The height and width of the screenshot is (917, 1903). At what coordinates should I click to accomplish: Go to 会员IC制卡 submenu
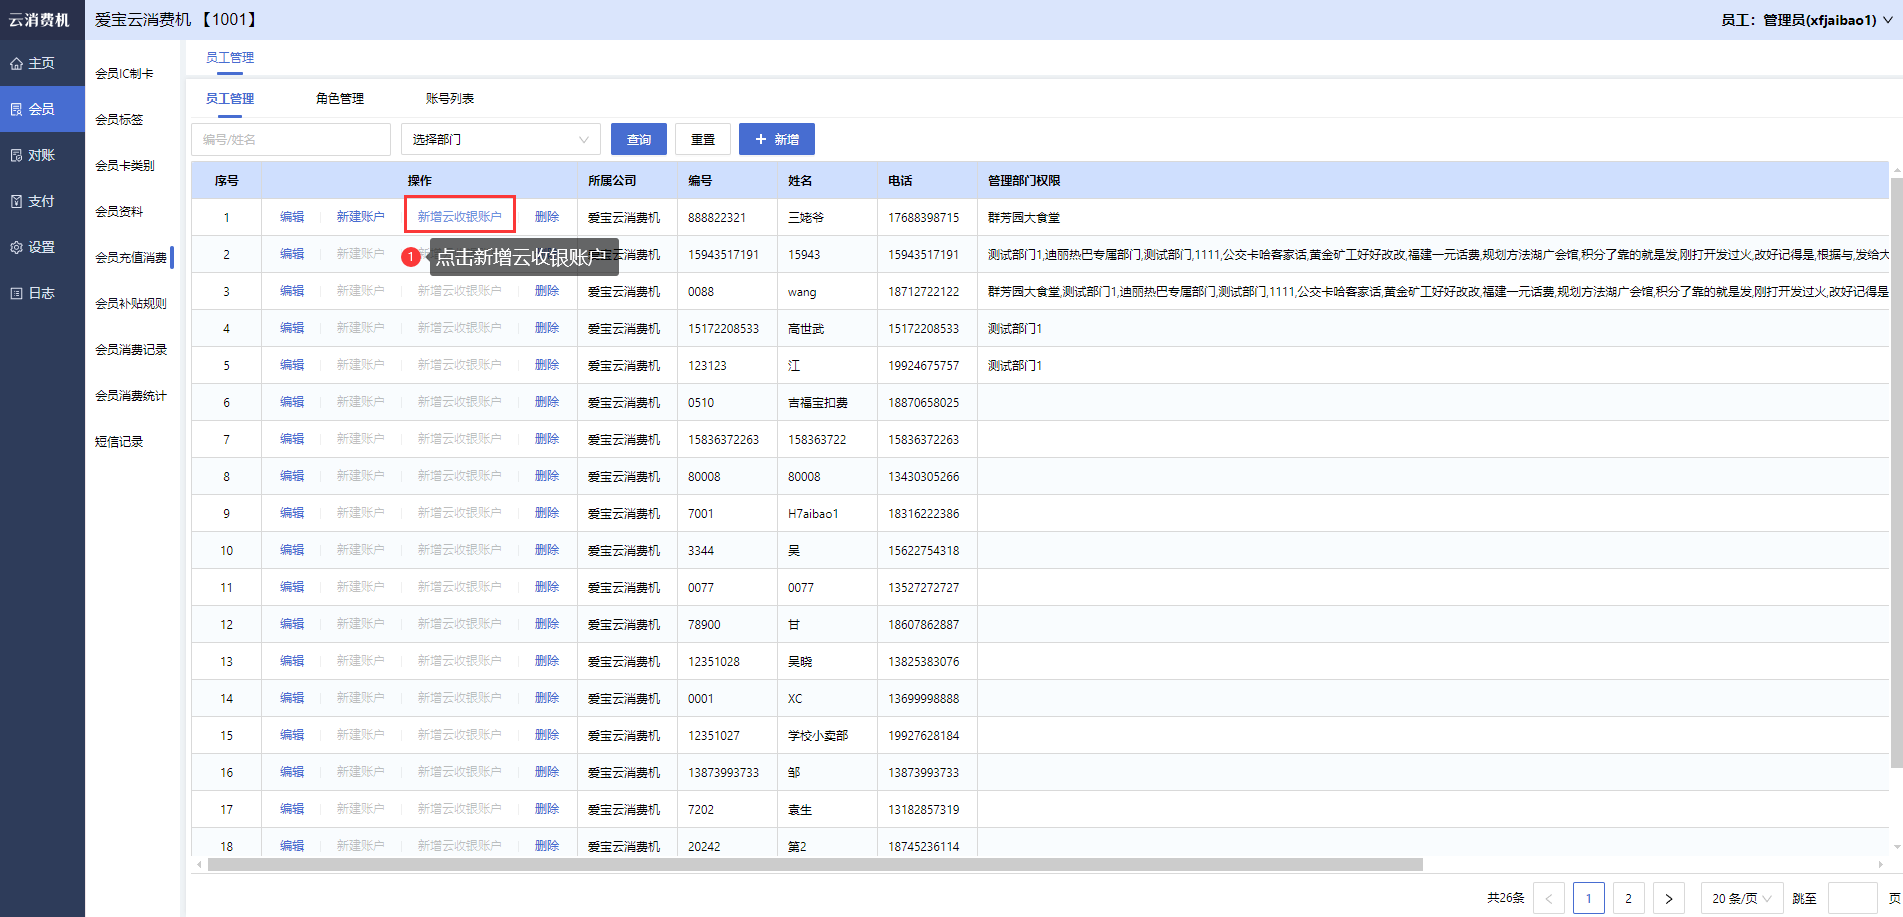pyautogui.click(x=125, y=73)
